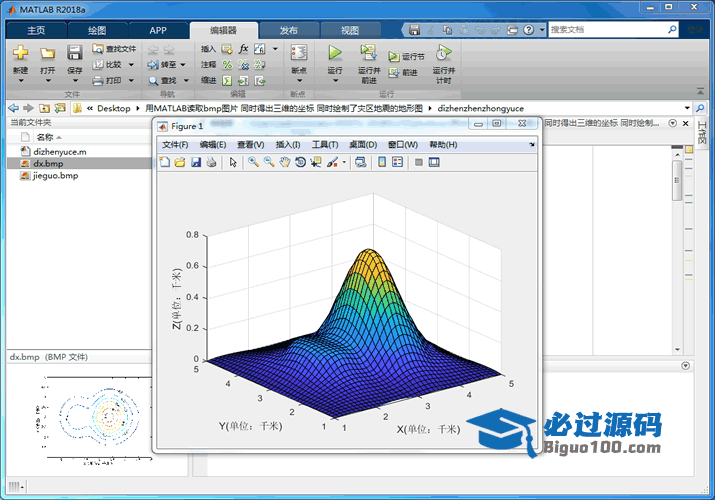
Task: Click the 运行节 (Run Section) button
Action: (406, 57)
